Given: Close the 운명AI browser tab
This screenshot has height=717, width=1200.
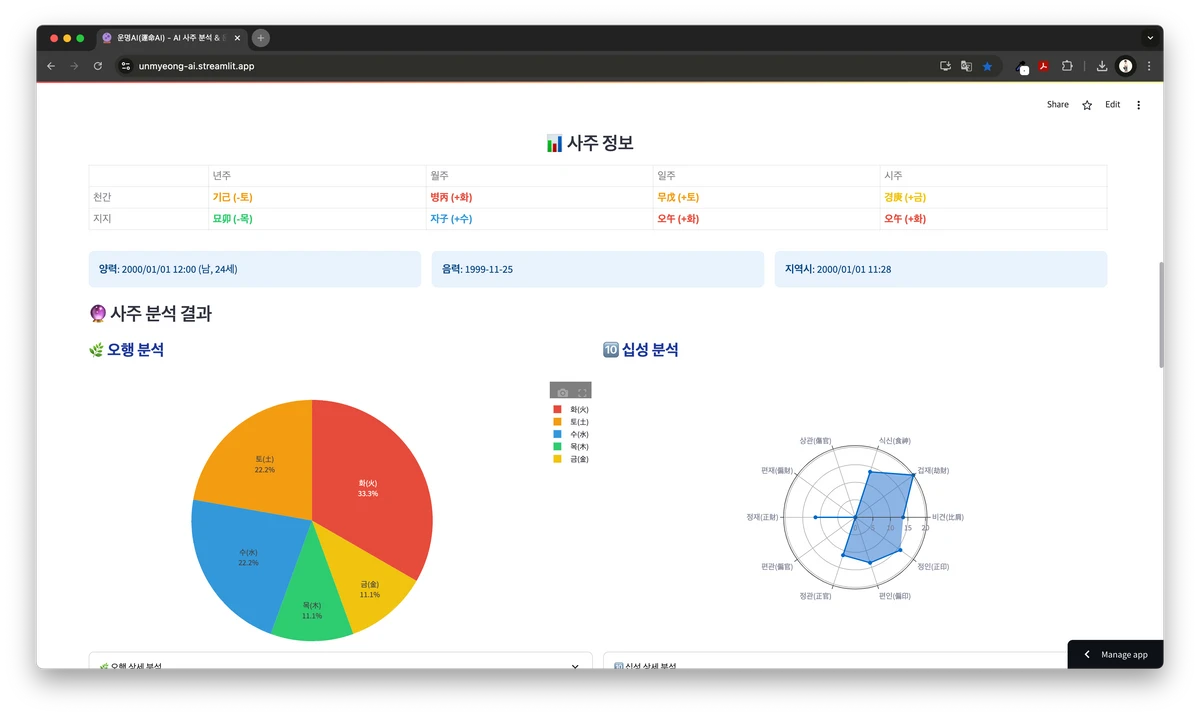Looking at the screenshot, I should click(237, 38).
